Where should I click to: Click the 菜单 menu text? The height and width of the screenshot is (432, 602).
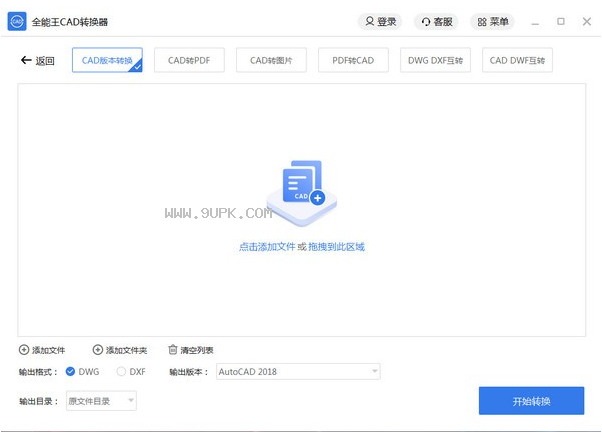(x=499, y=22)
